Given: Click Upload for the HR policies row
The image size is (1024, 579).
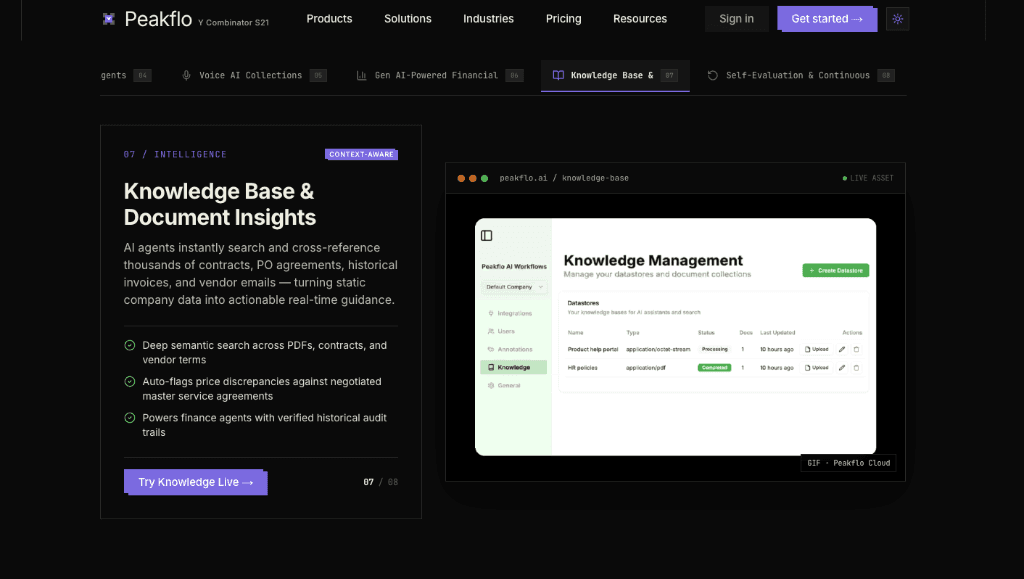Looking at the screenshot, I should [x=817, y=368].
